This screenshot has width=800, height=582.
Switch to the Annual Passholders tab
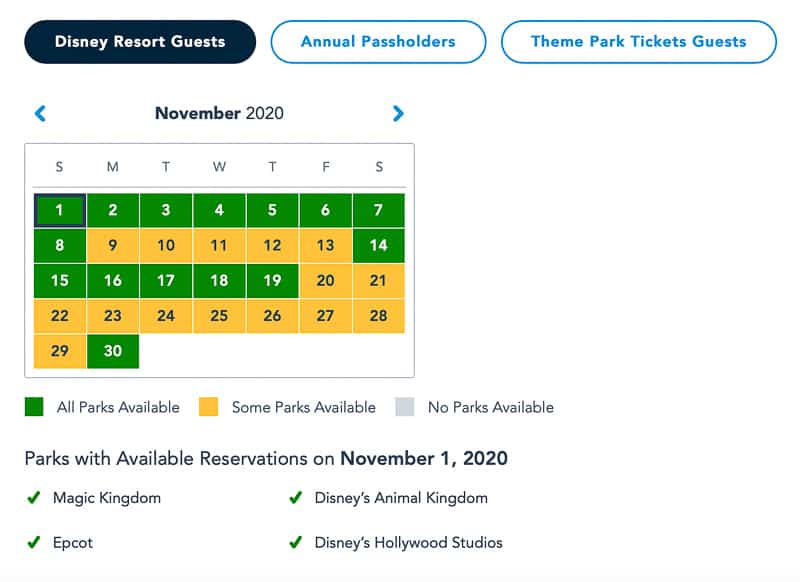tap(378, 41)
